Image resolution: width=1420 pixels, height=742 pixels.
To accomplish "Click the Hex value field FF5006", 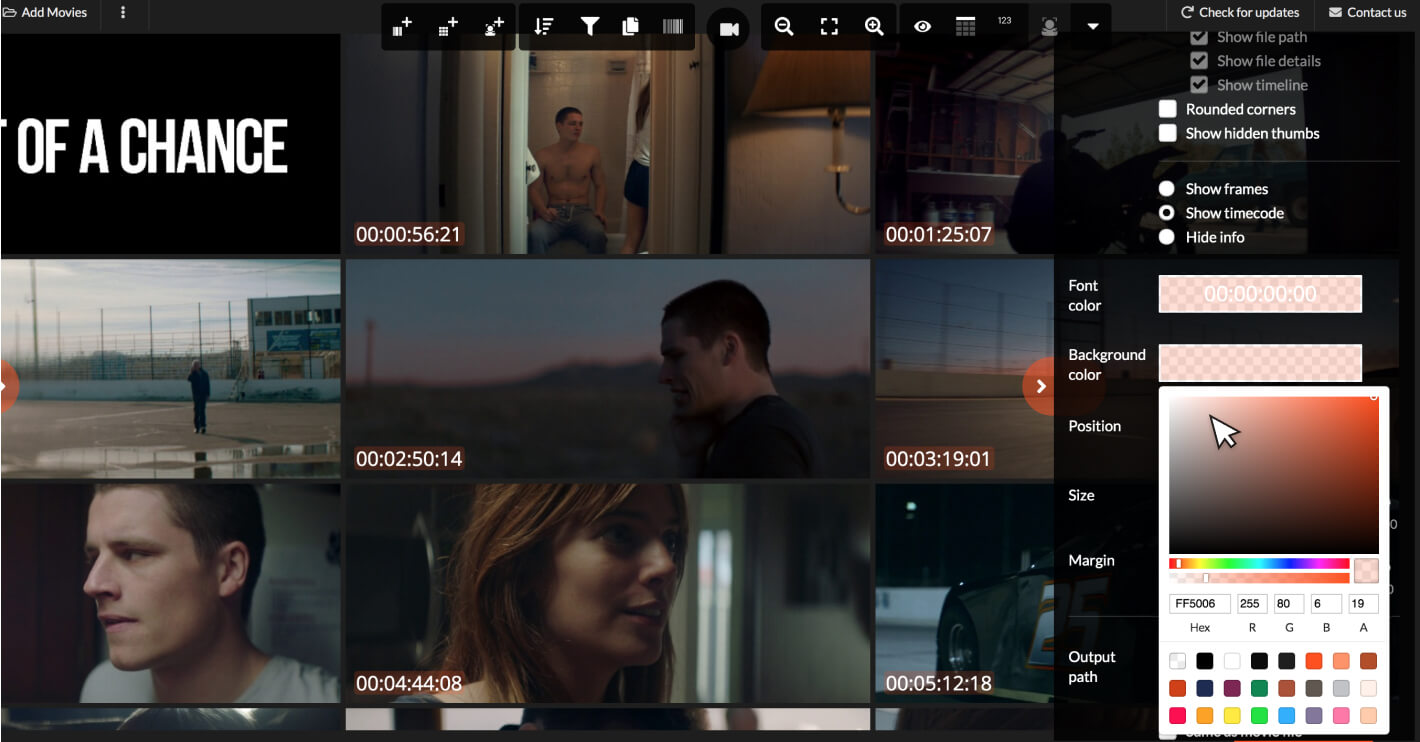I will (x=1200, y=604).
